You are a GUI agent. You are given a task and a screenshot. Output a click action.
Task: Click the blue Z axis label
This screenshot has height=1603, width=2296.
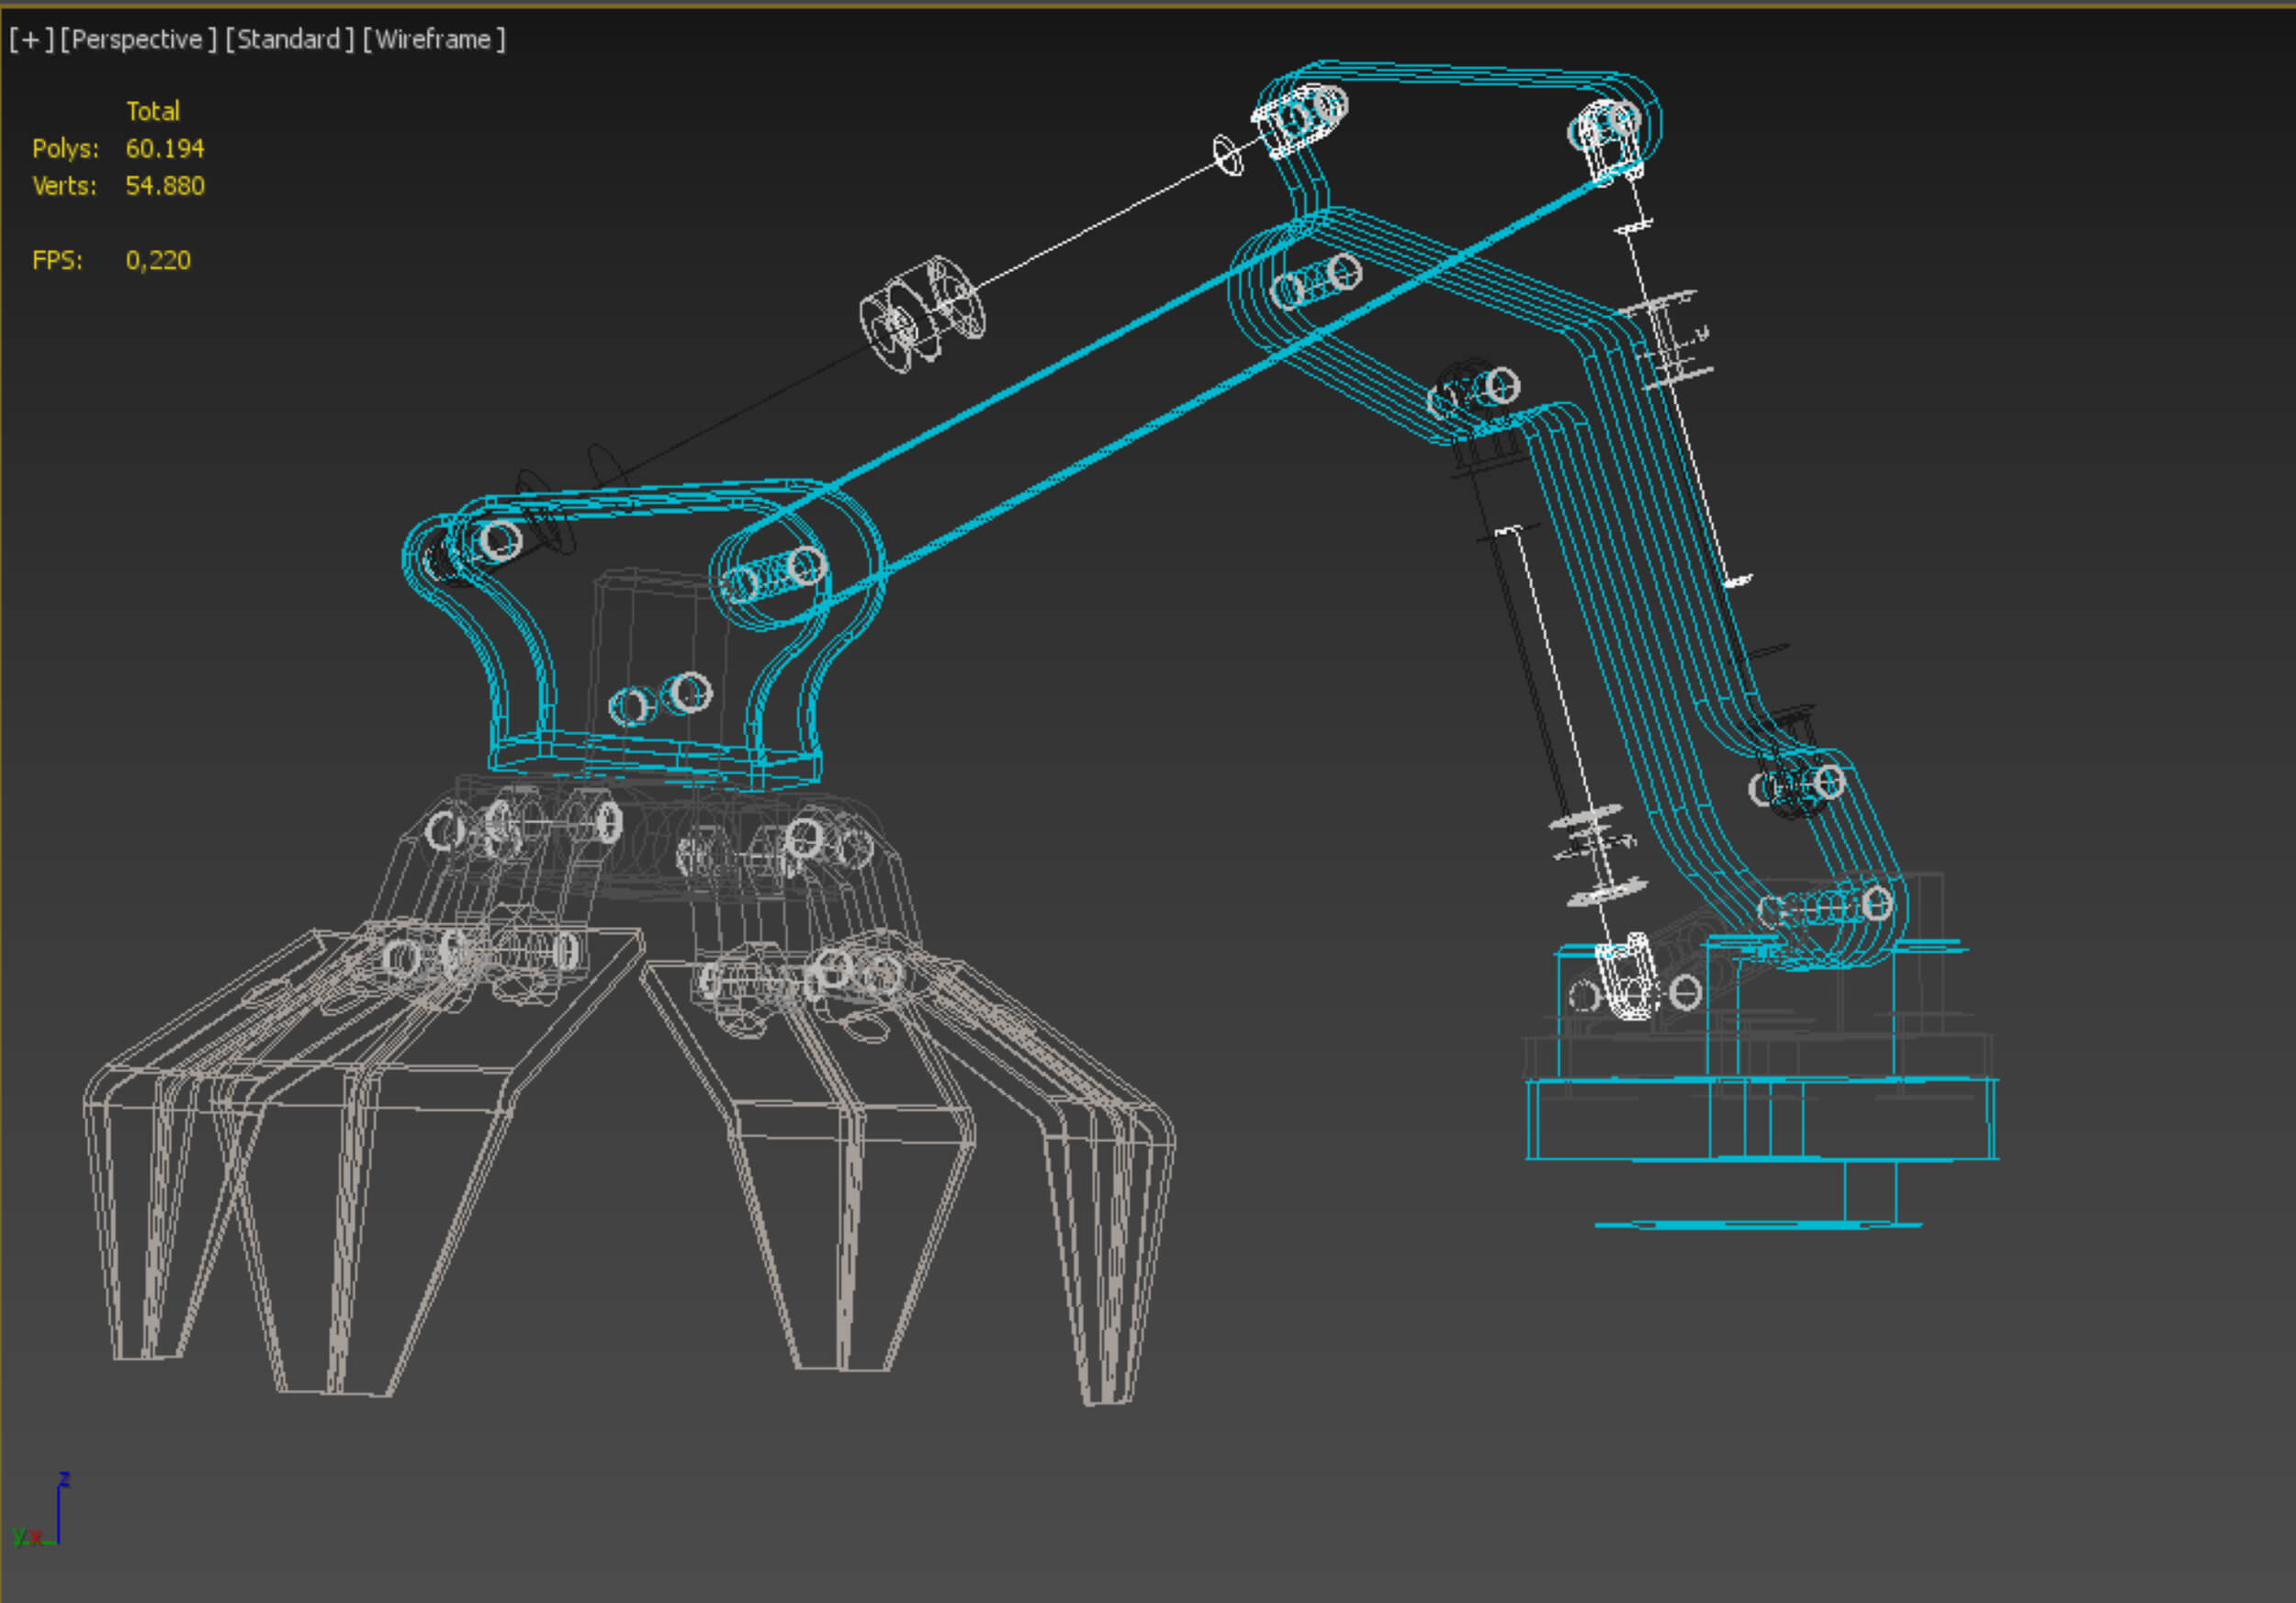tap(64, 1479)
